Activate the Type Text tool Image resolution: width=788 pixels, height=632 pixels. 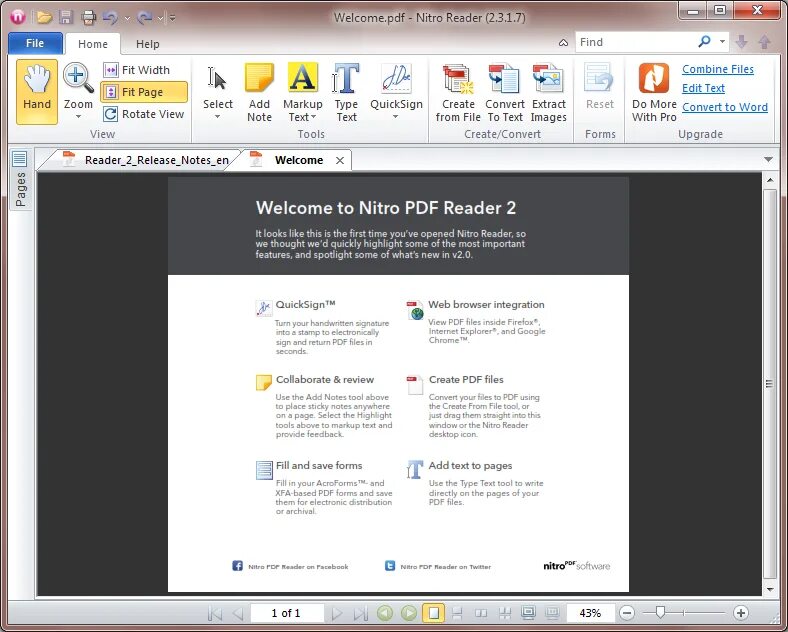346,92
